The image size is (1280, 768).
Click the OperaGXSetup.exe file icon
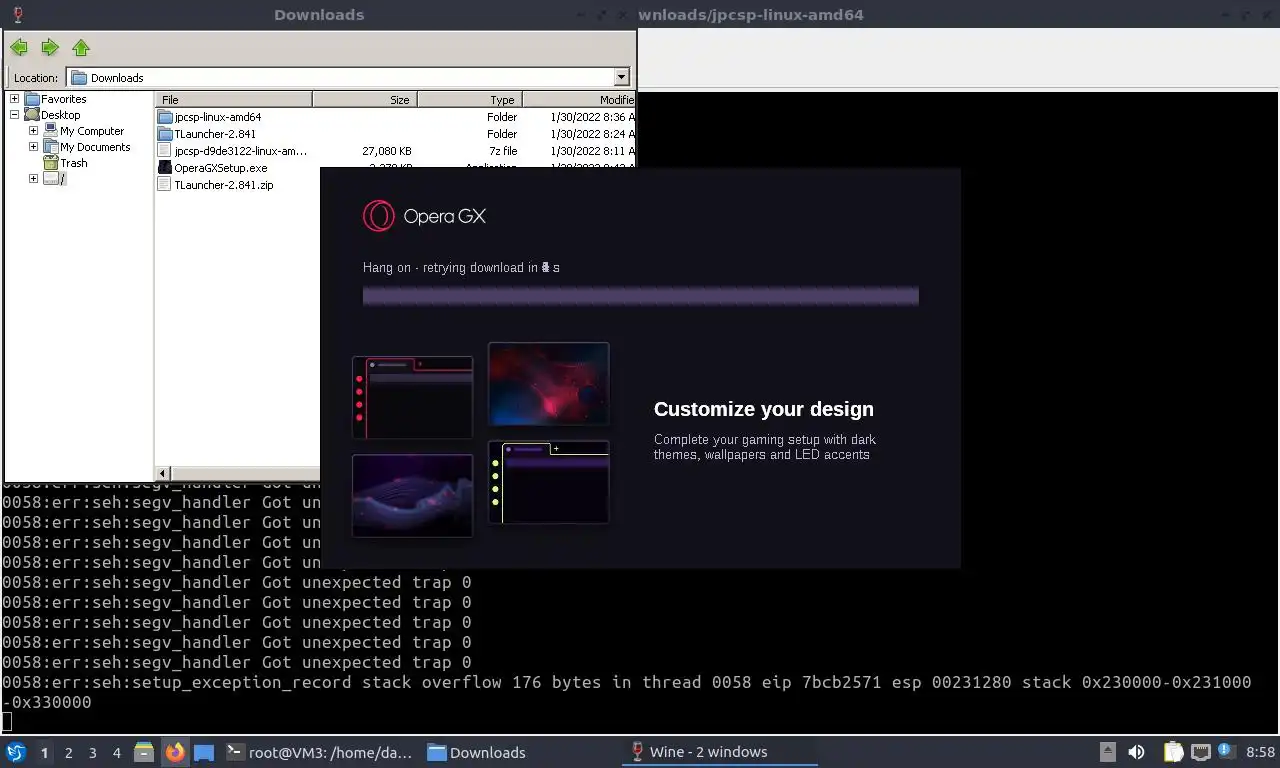tap(165, 168)
